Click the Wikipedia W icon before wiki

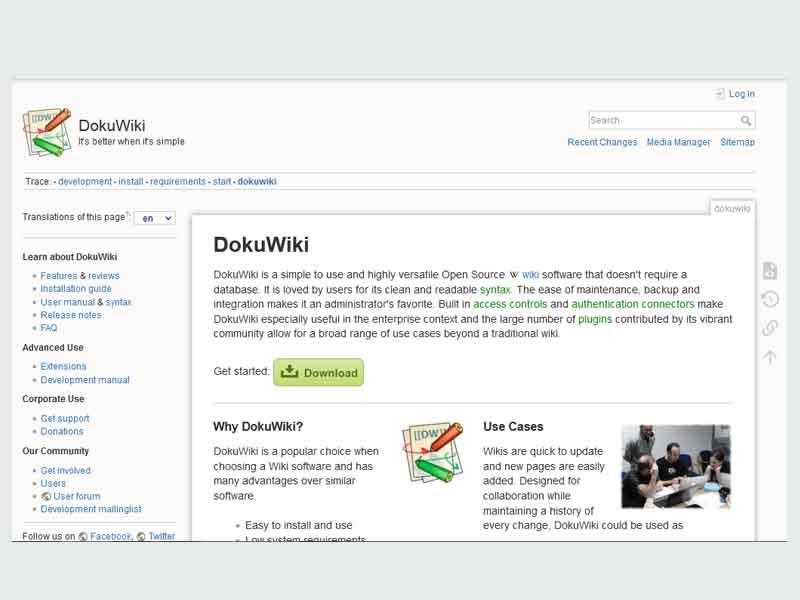[x=514, y=275]
